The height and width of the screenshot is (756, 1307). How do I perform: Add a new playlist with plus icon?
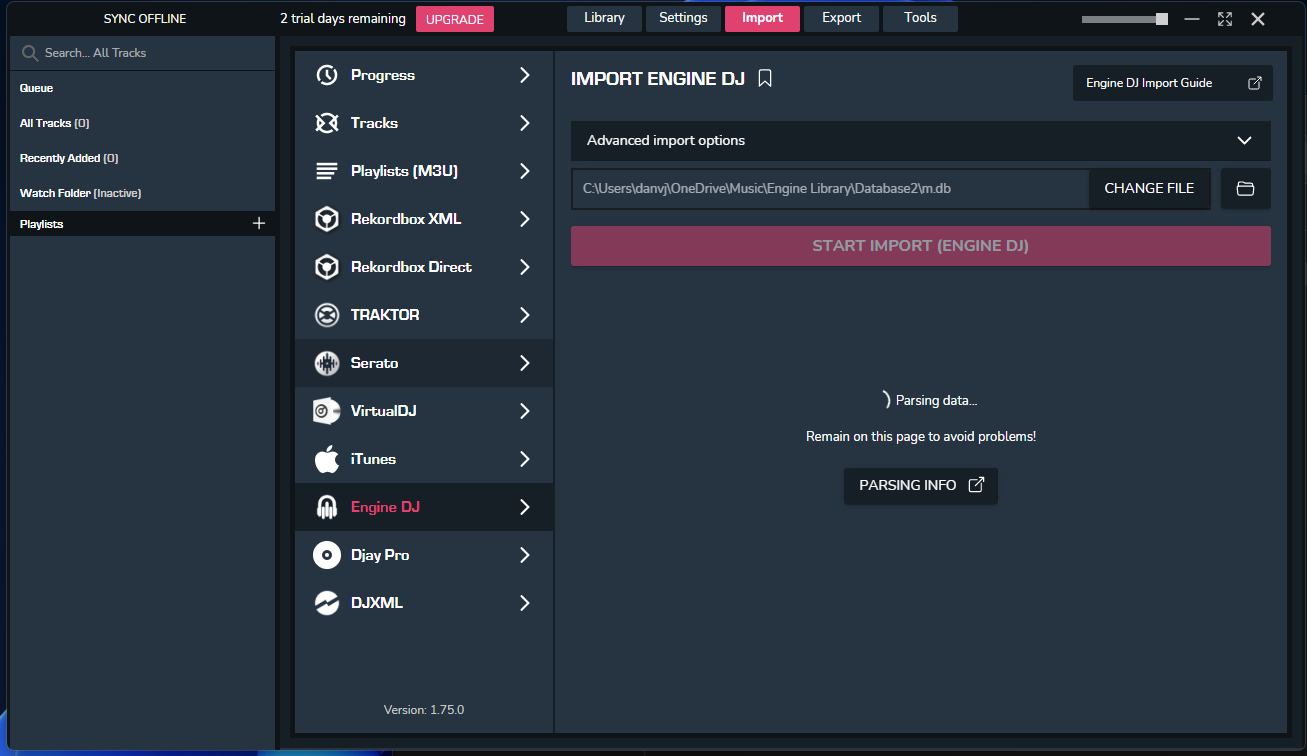click(258, 224)
